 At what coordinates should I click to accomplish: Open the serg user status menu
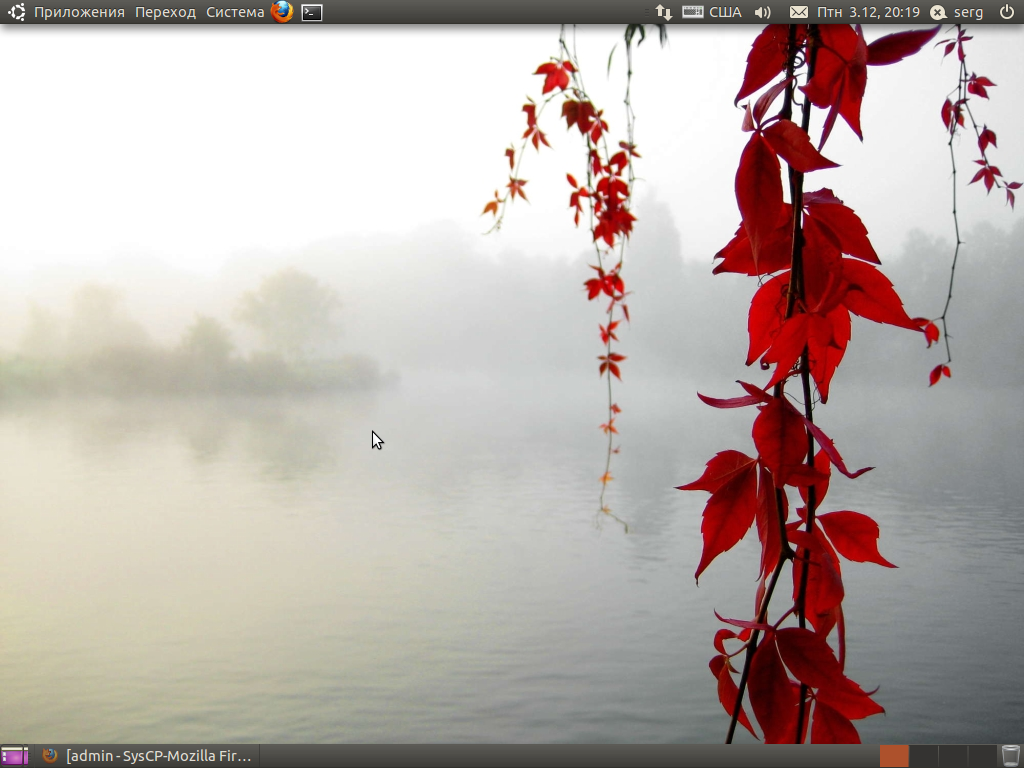tap(957, 12)
